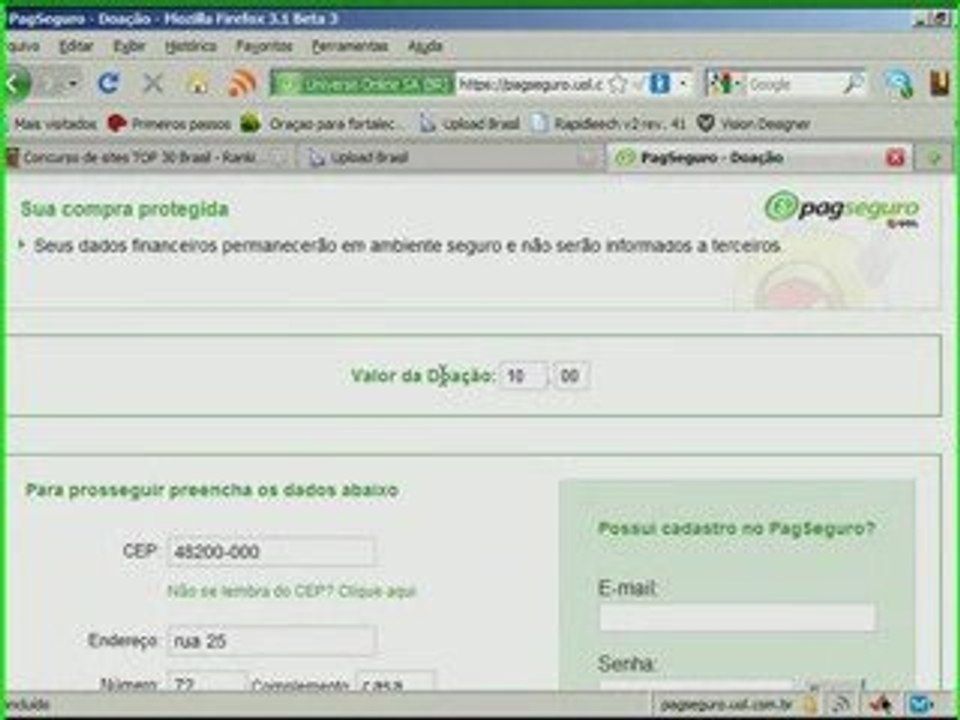Image resolution: width=960 pixels, height=720 pixels.
Task: Open the Favoritos menu
Action: (x=264, y=47)
